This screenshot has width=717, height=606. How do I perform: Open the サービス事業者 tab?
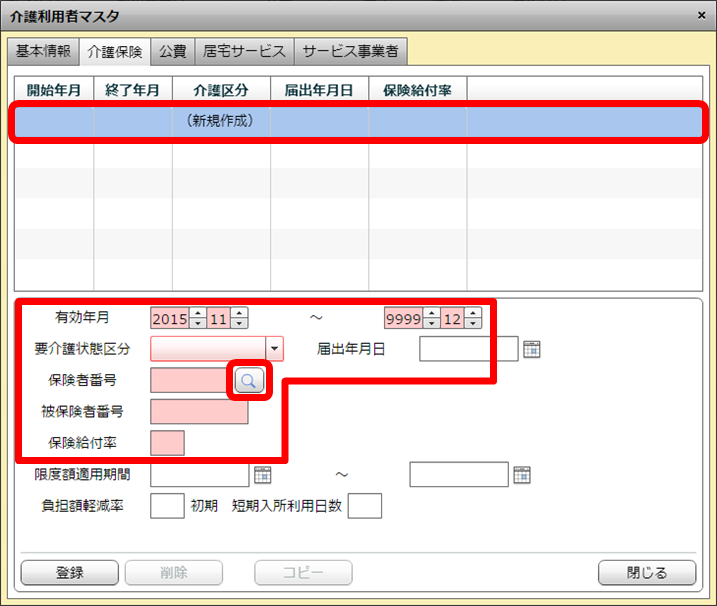point(351,51)
